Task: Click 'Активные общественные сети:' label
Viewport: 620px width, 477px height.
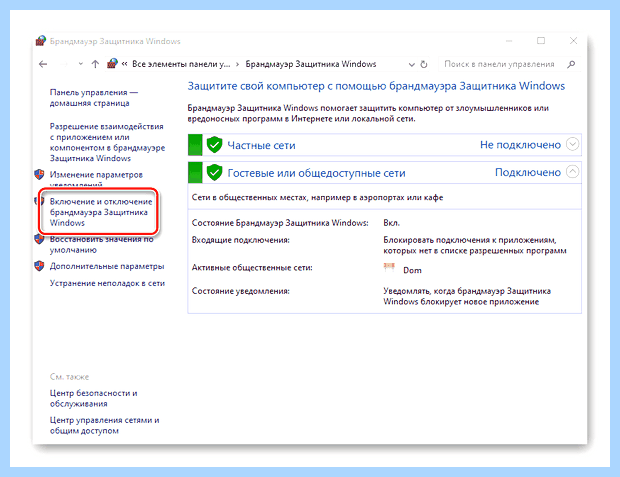Action: pyautogui.click(x=252, y=268)
